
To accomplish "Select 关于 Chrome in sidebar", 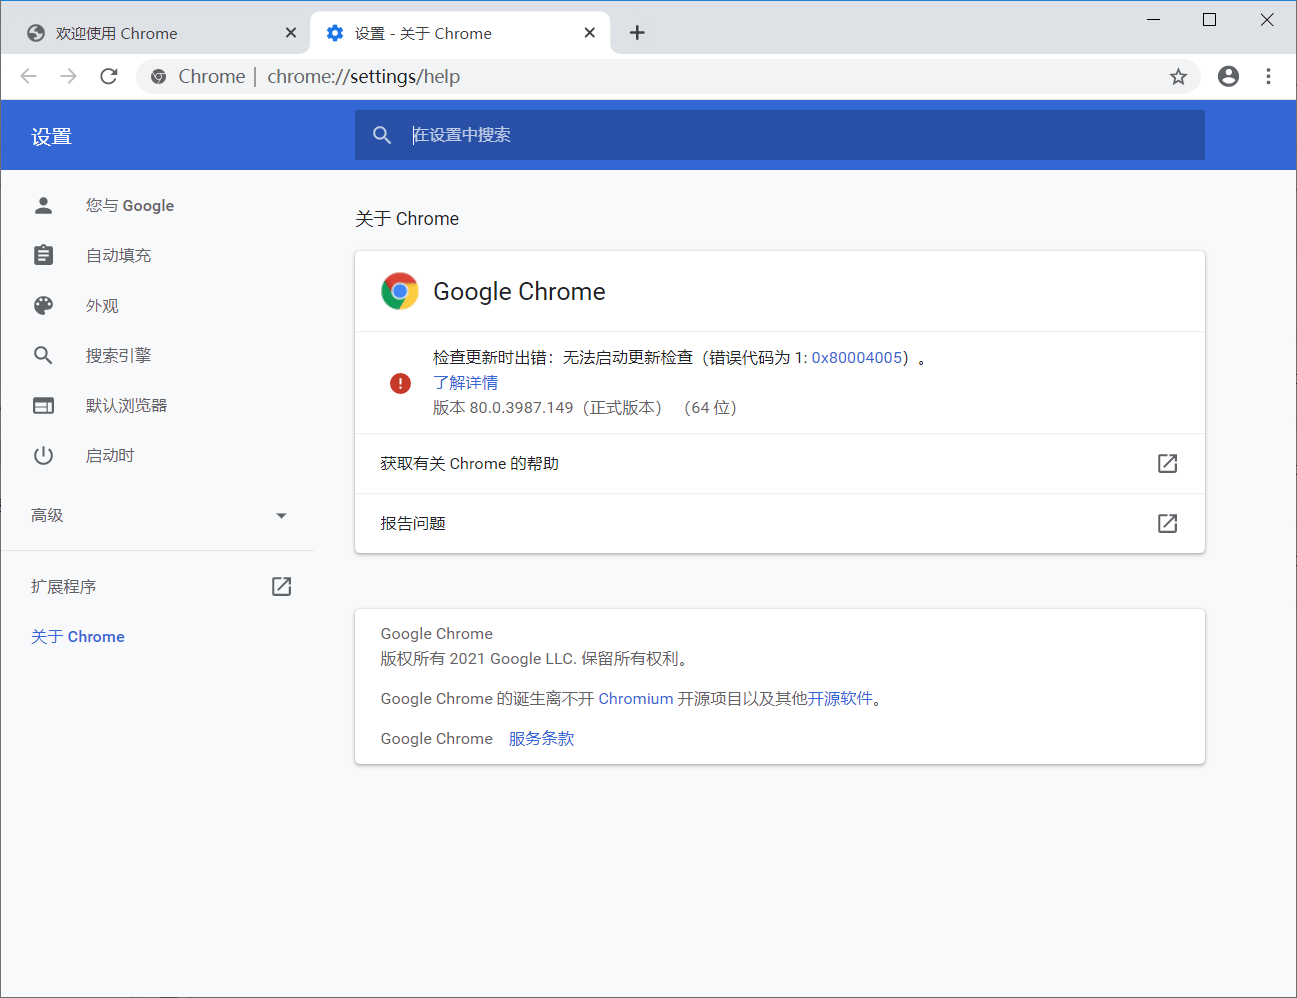I will 77,636.
